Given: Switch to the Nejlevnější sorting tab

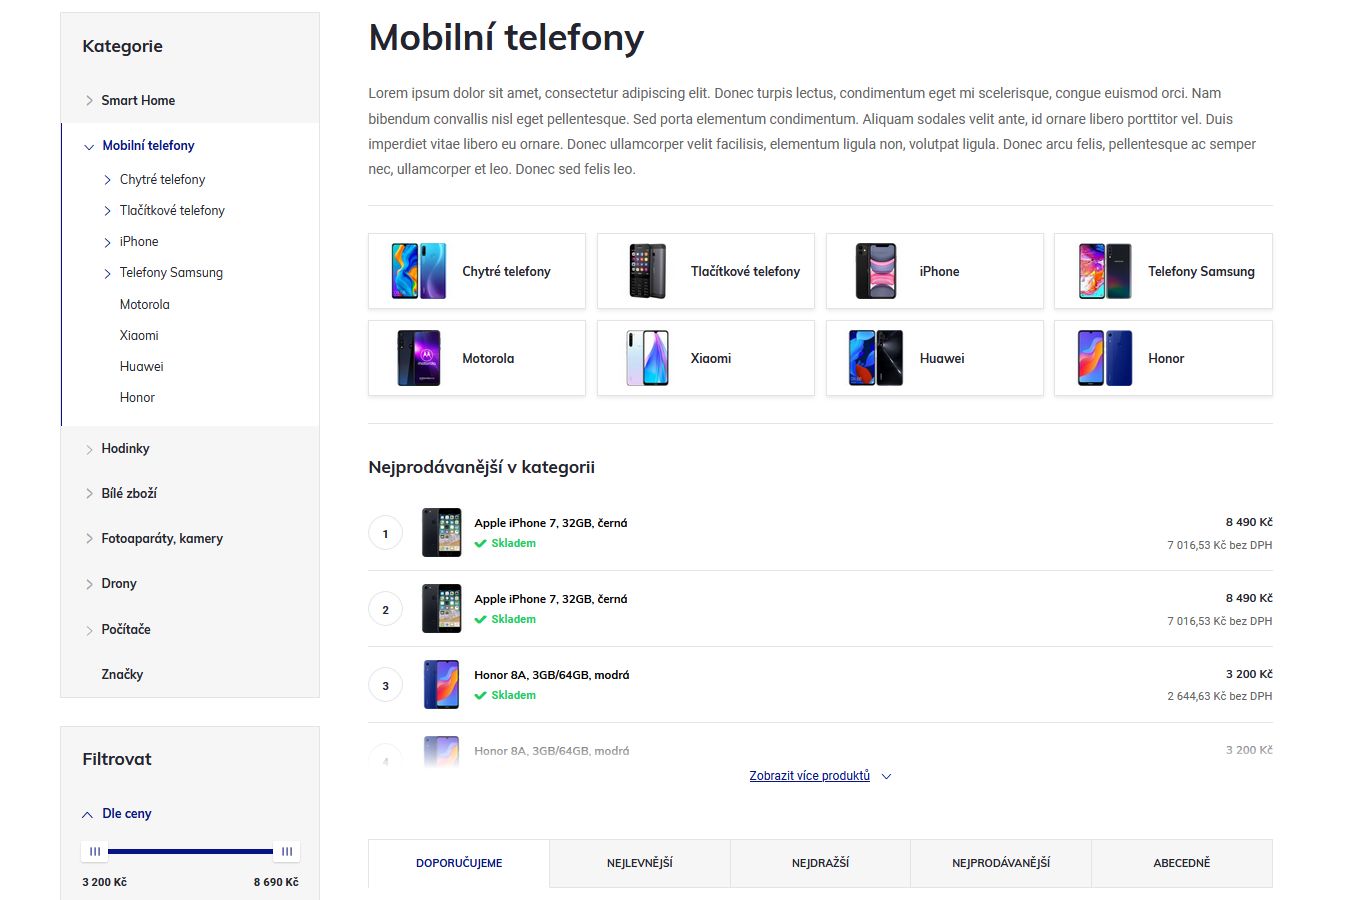Looking at the screenshot, I should 640,863.
